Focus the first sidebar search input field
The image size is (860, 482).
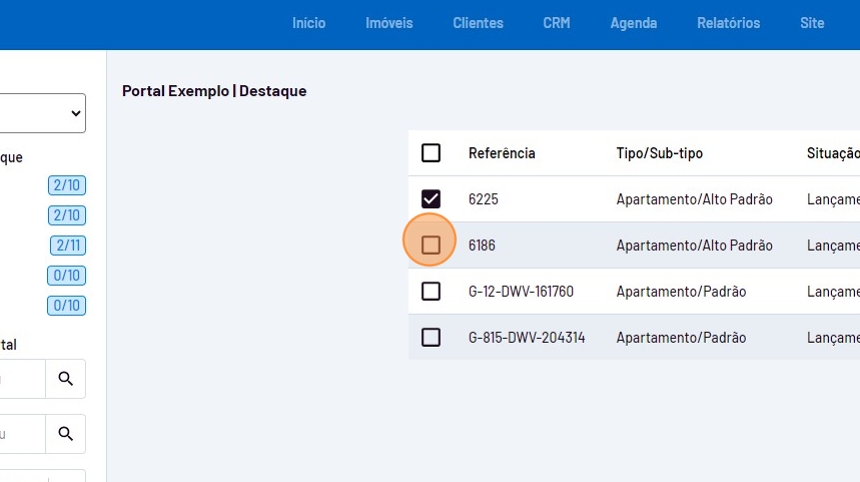coord(20,379)
